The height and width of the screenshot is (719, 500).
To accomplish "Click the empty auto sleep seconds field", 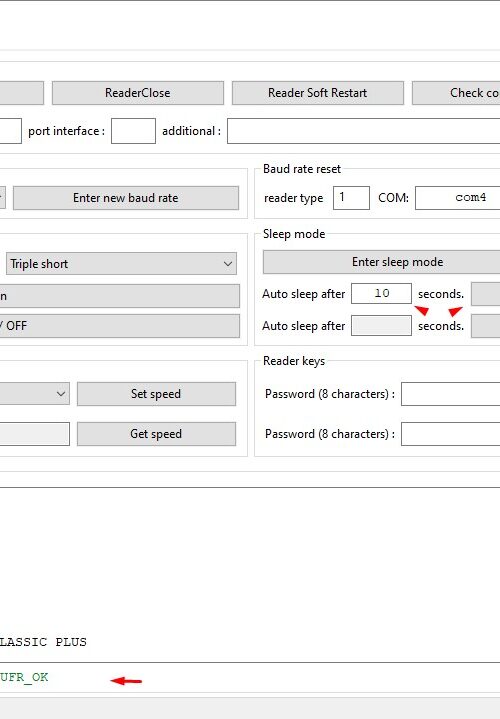I will tap(381, 326).
